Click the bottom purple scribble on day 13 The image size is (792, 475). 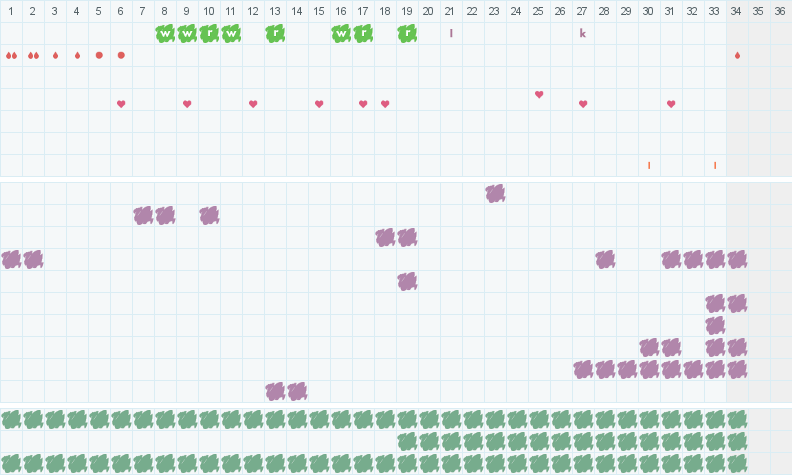[x=275, y=391]
